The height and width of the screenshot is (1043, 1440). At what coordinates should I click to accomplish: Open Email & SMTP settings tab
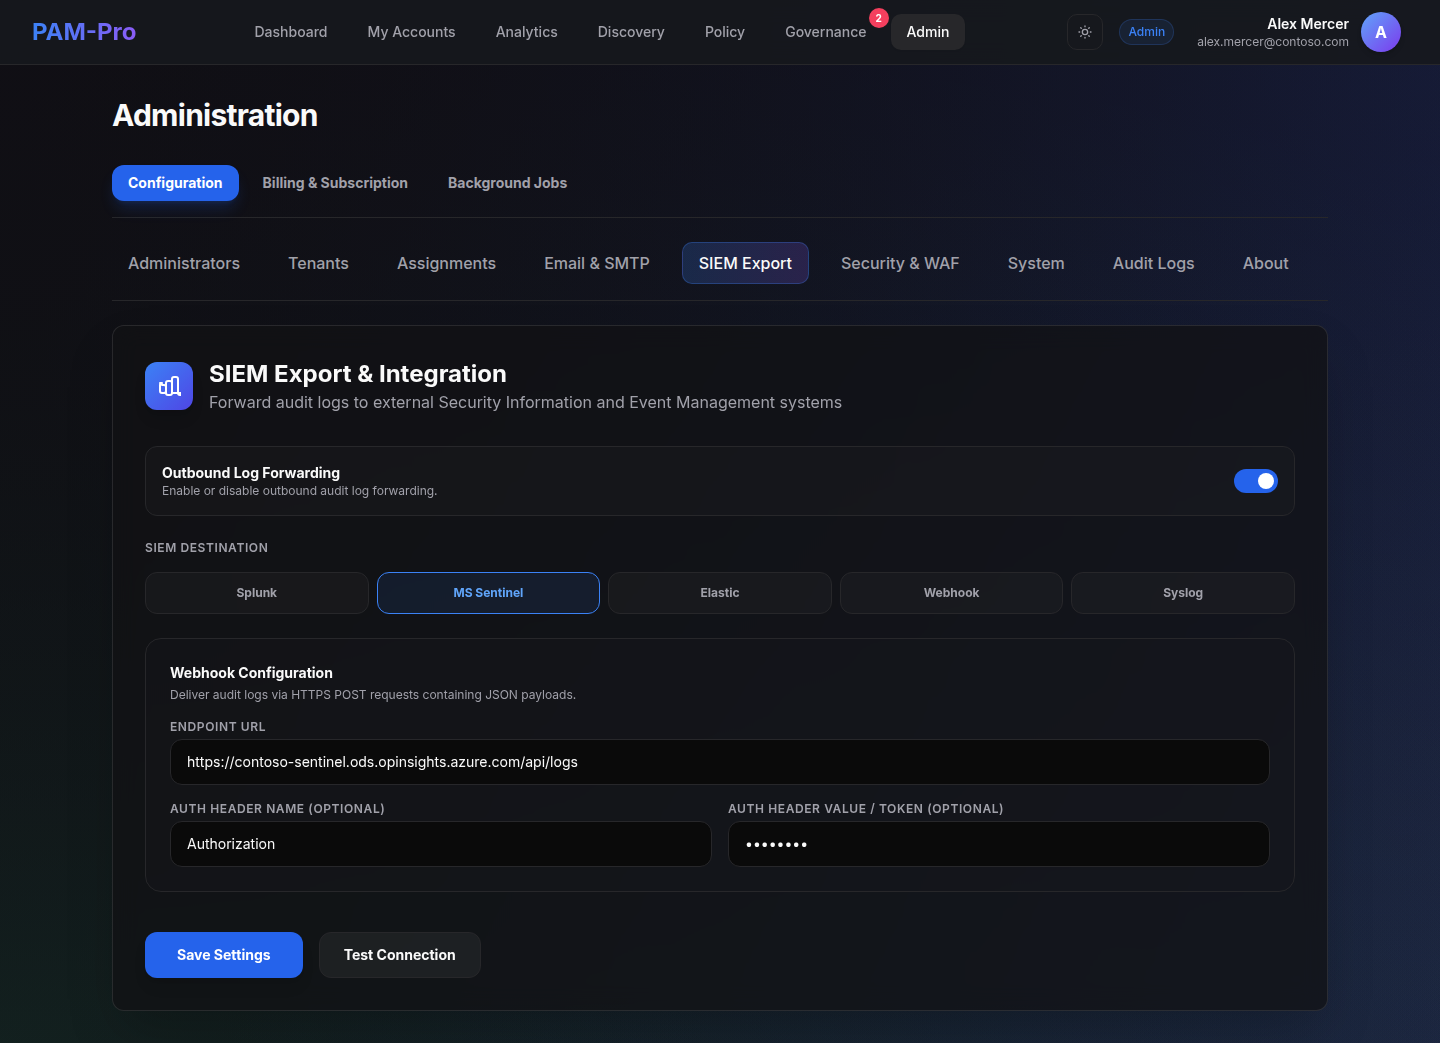(597, 263)
